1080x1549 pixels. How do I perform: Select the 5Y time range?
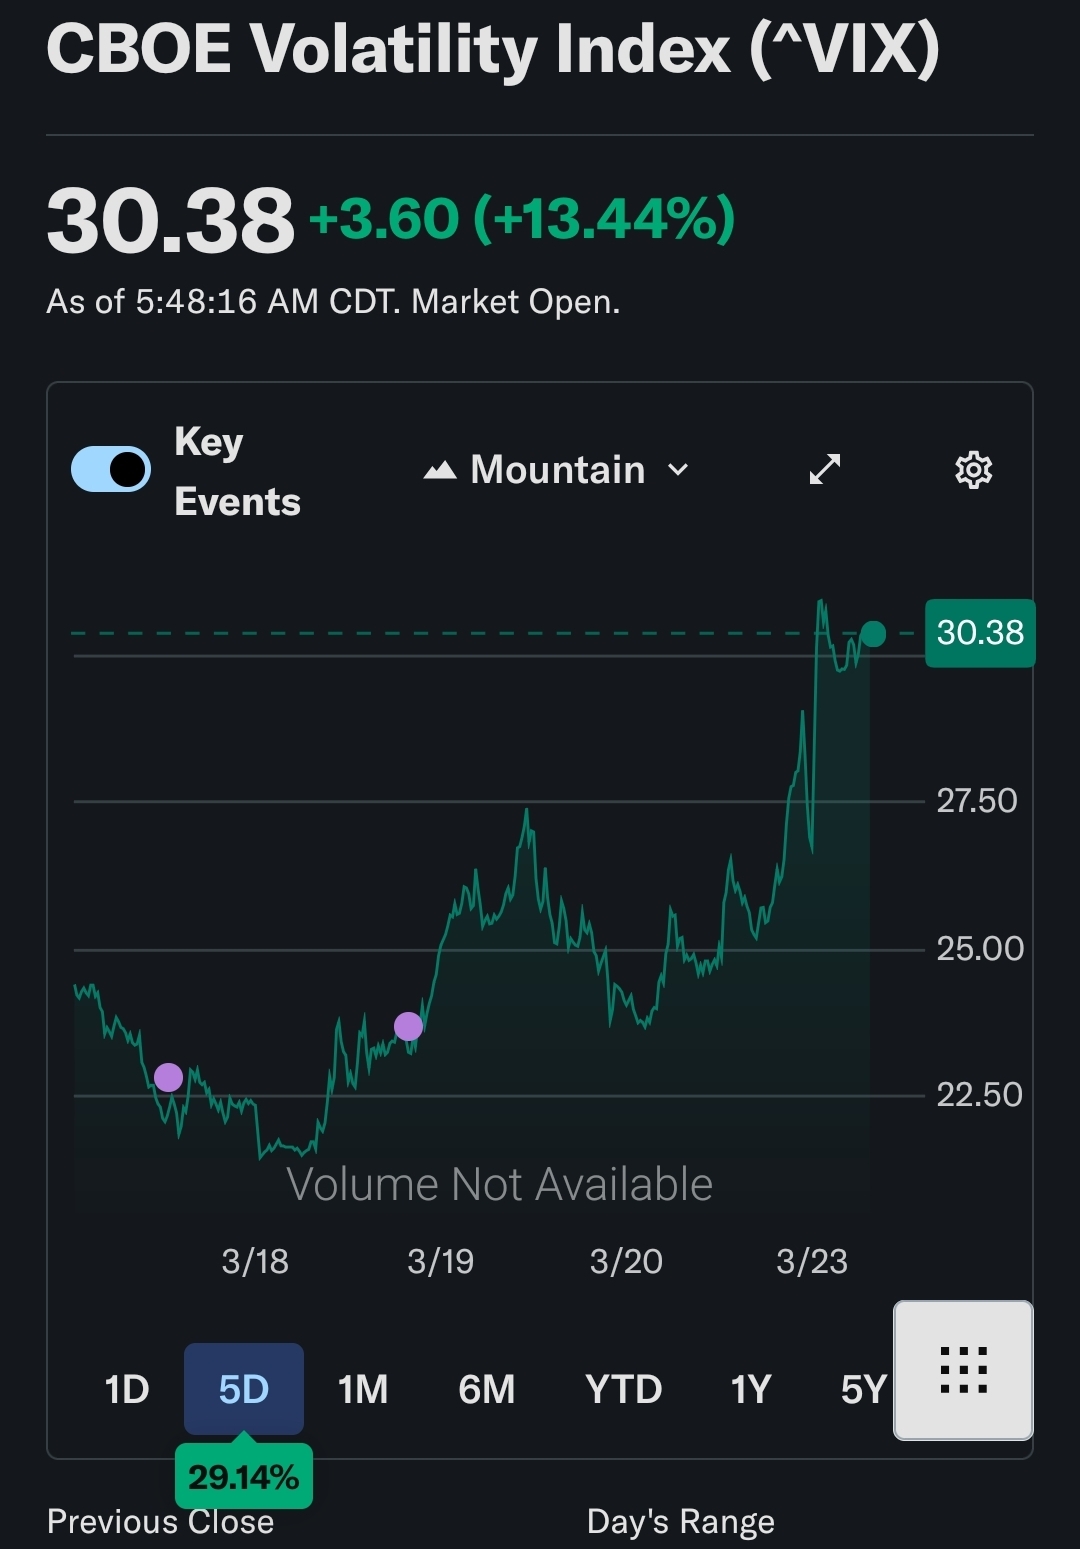pyautogui.click(x=864, y=1389)
